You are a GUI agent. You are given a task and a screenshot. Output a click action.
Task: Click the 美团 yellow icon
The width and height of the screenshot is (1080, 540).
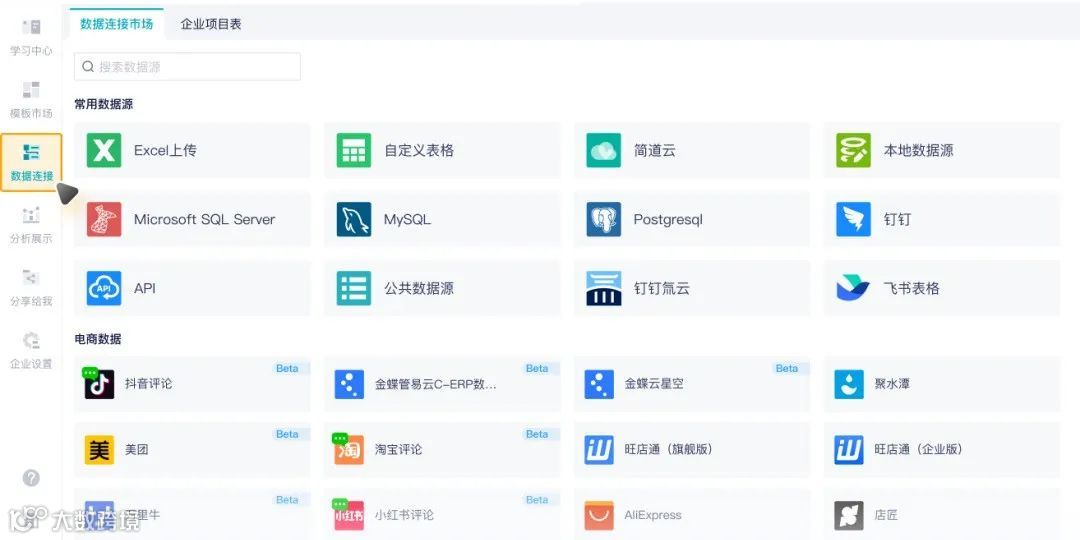click(x=99, y=450)
